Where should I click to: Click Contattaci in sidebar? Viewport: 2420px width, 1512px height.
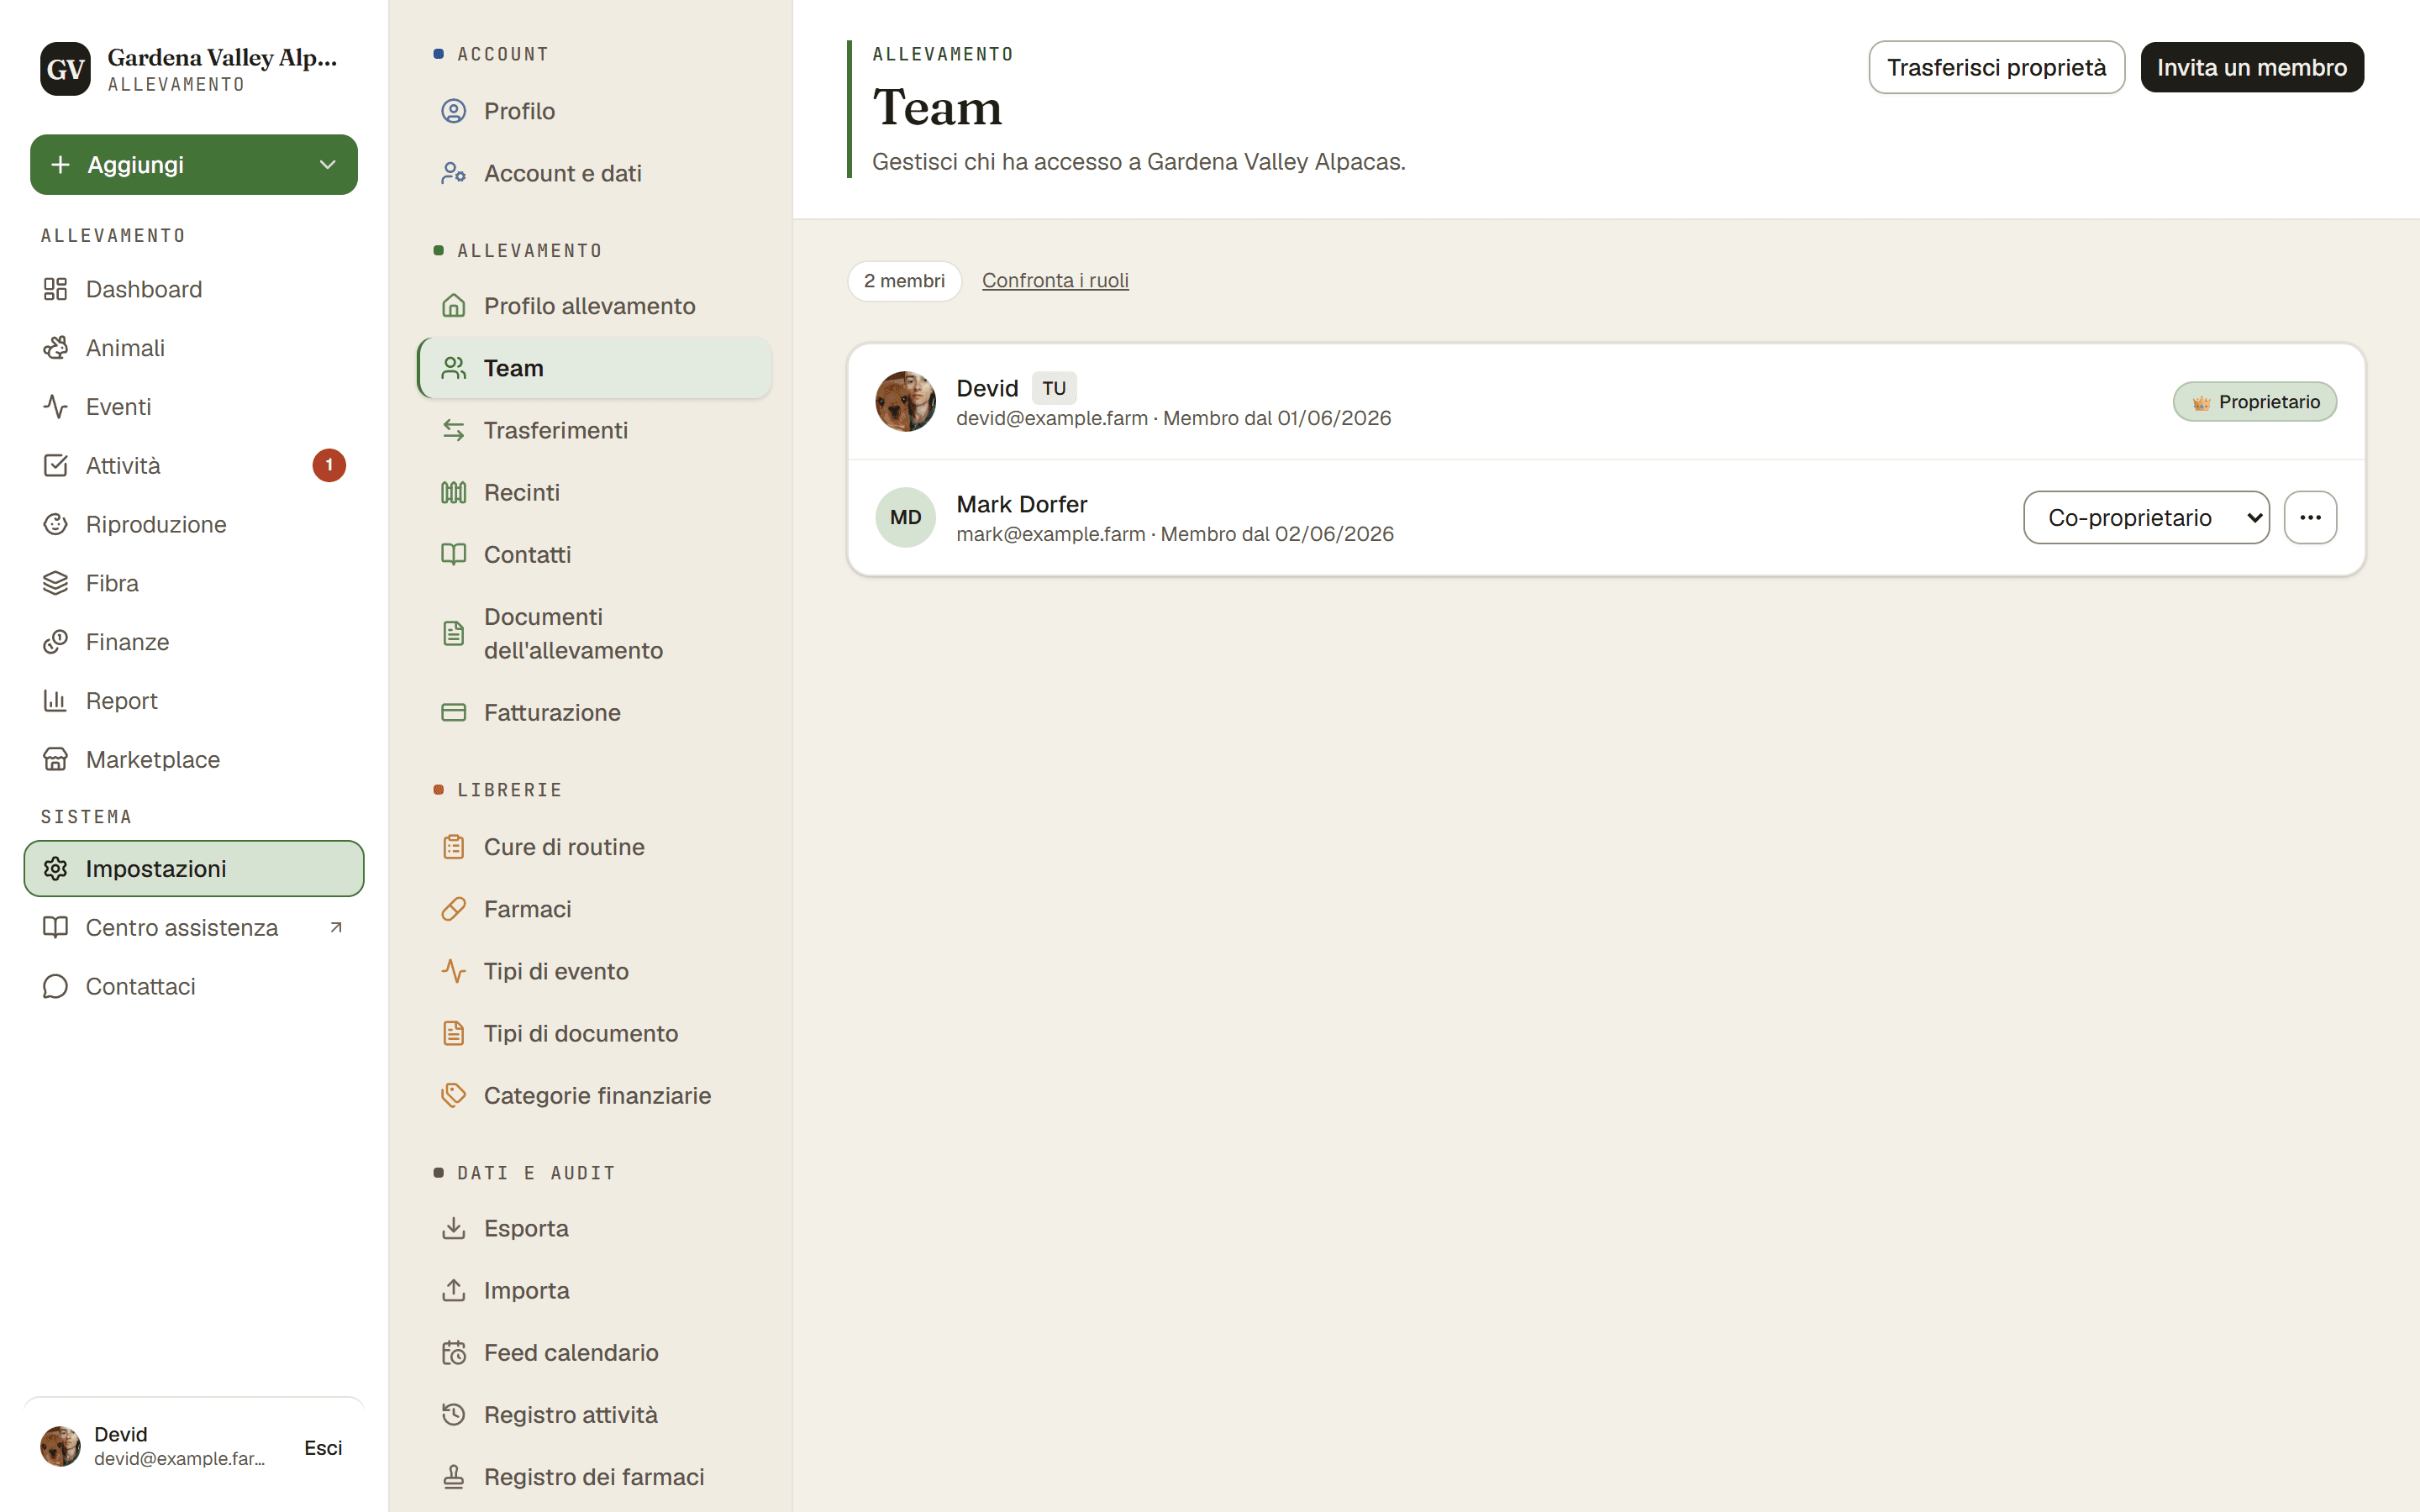pyautogui.click(x=194, y=987)
